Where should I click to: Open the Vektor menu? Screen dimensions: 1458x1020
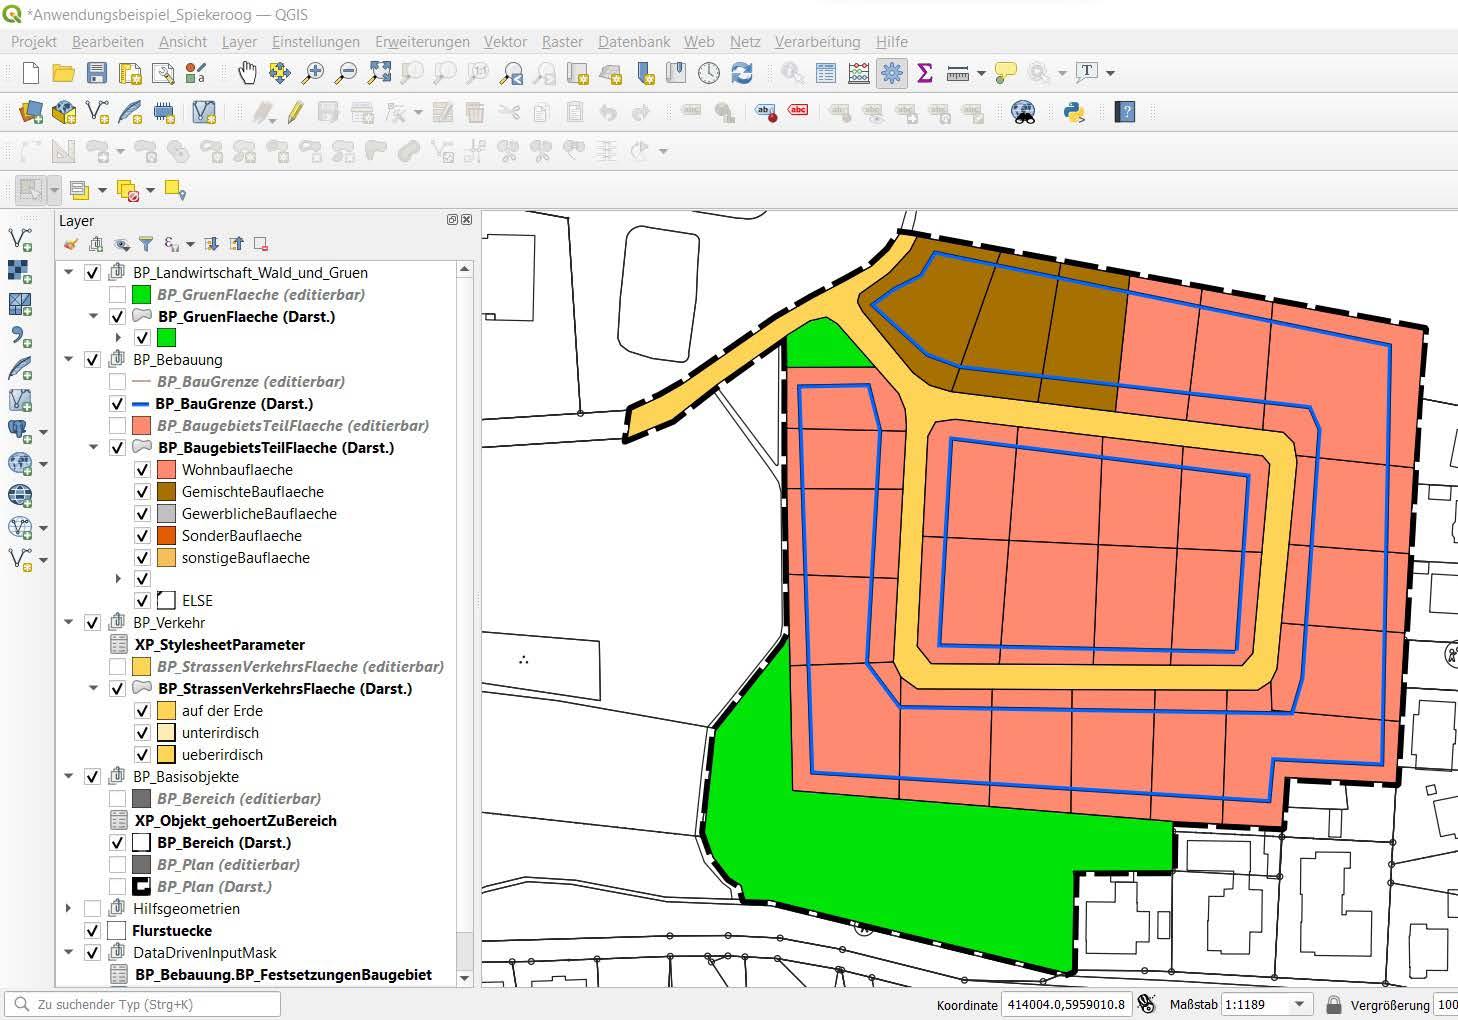(x=505, y=42)
